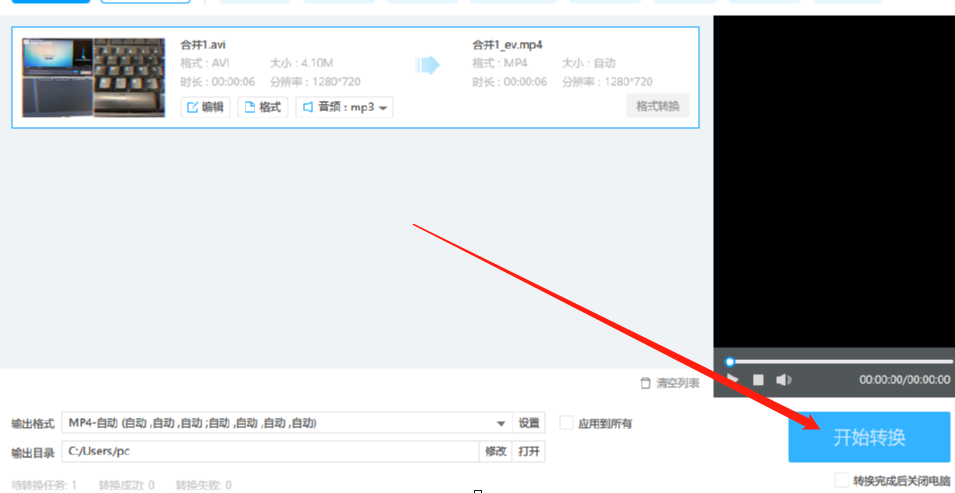Click the 设置 button beside output format
Viewport: 955px width, 493px height.
point(529,423)
